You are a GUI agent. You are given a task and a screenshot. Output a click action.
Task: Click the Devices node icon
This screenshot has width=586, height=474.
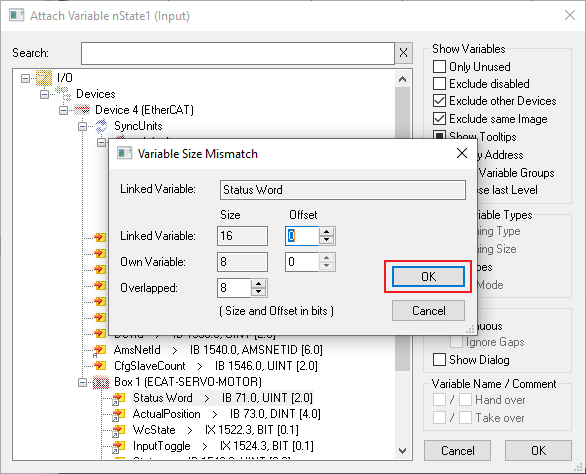point(63,94)
